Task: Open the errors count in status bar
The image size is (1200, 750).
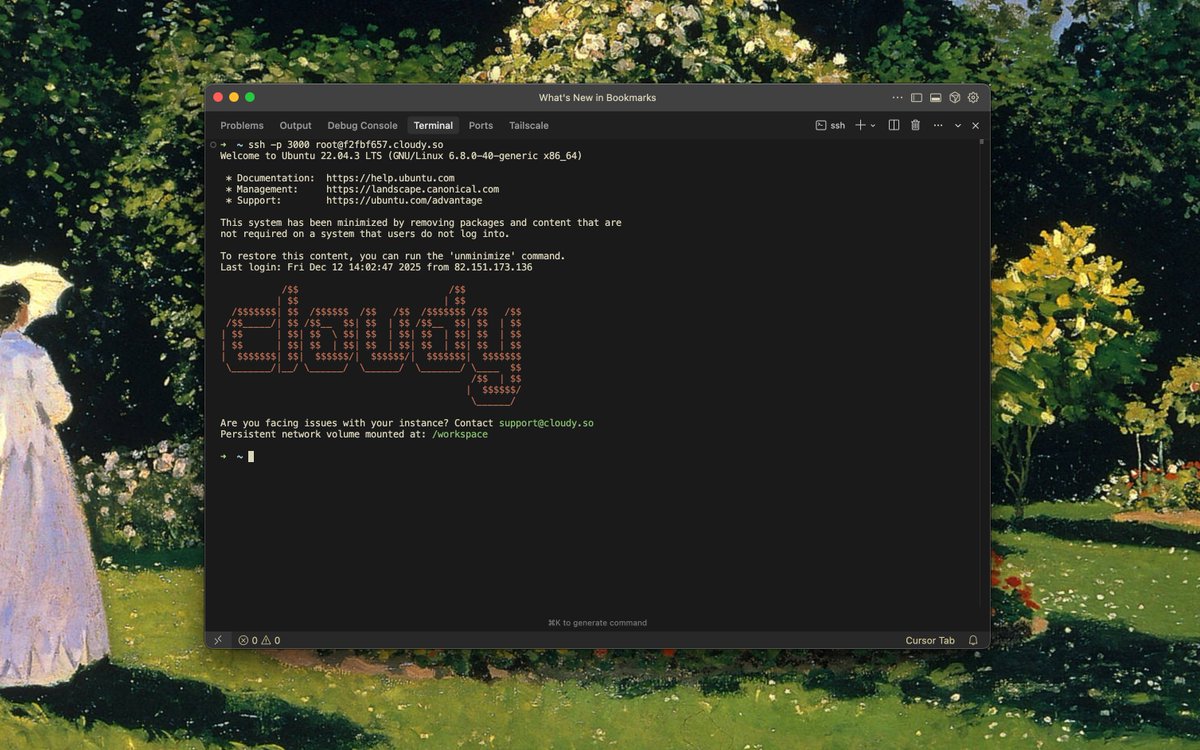Action: [247, 640]
